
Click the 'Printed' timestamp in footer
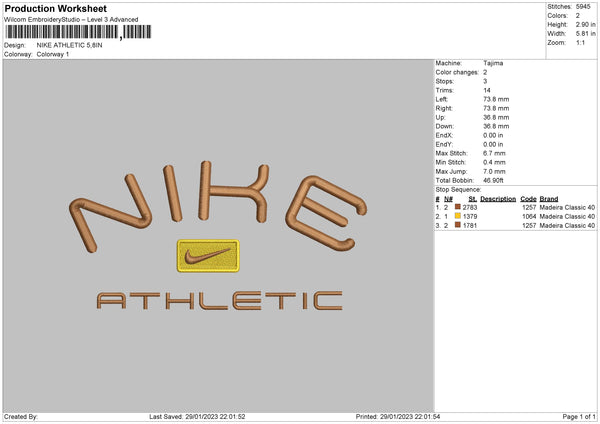tap(398, 416)
